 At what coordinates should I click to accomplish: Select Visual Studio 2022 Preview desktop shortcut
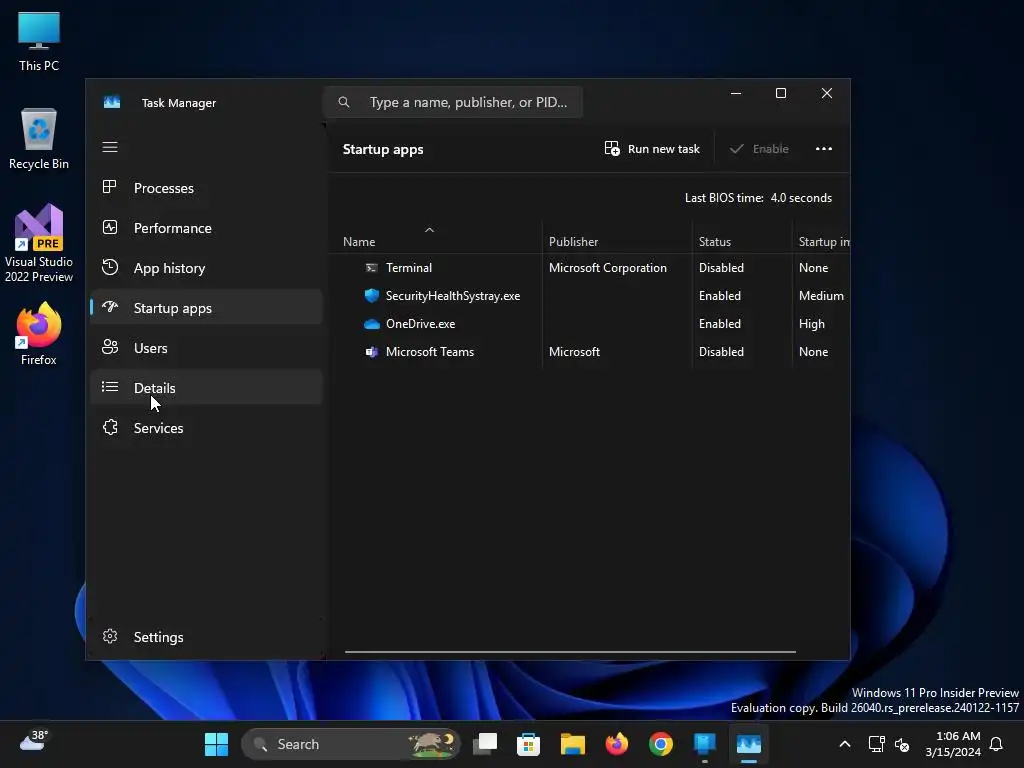(x=39, y=243)
